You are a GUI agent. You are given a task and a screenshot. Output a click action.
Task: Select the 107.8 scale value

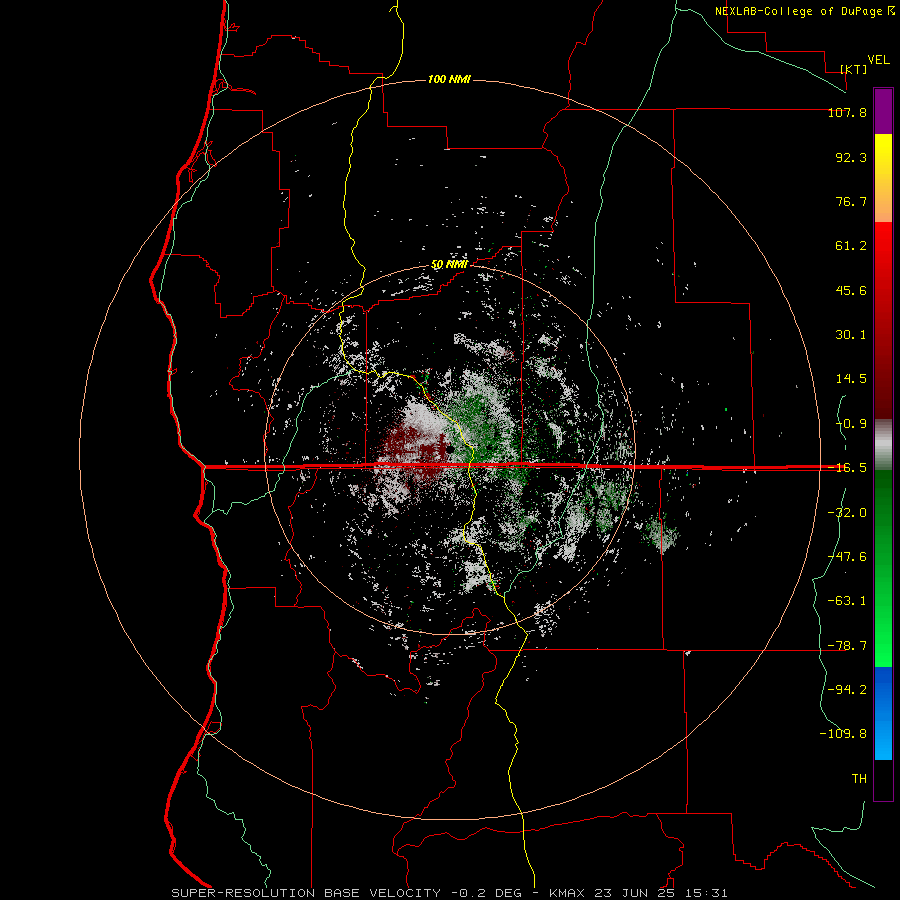tap(847, 112)
